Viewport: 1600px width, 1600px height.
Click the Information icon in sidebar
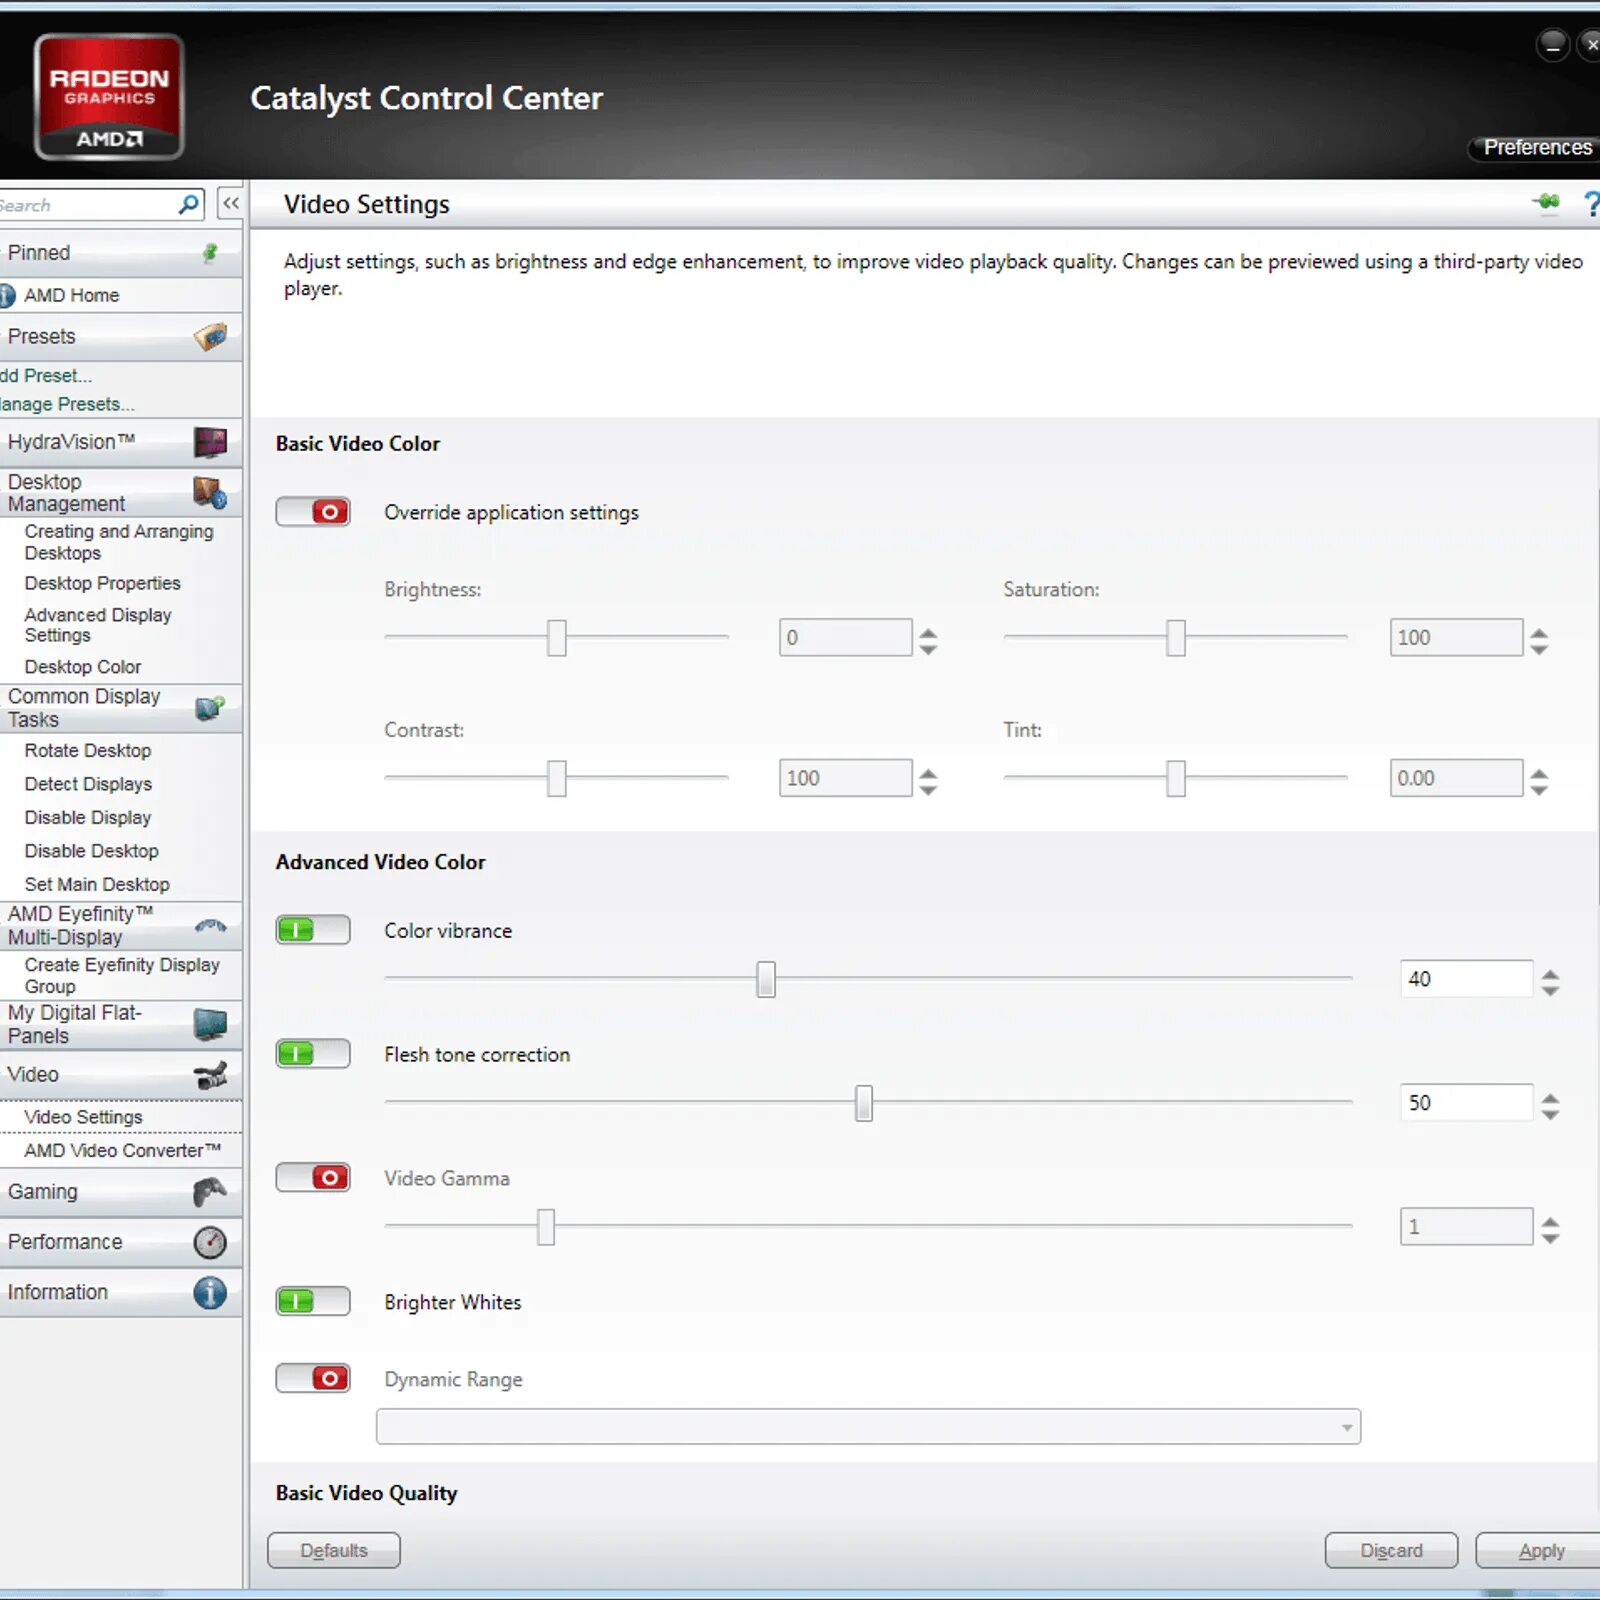210,1292
